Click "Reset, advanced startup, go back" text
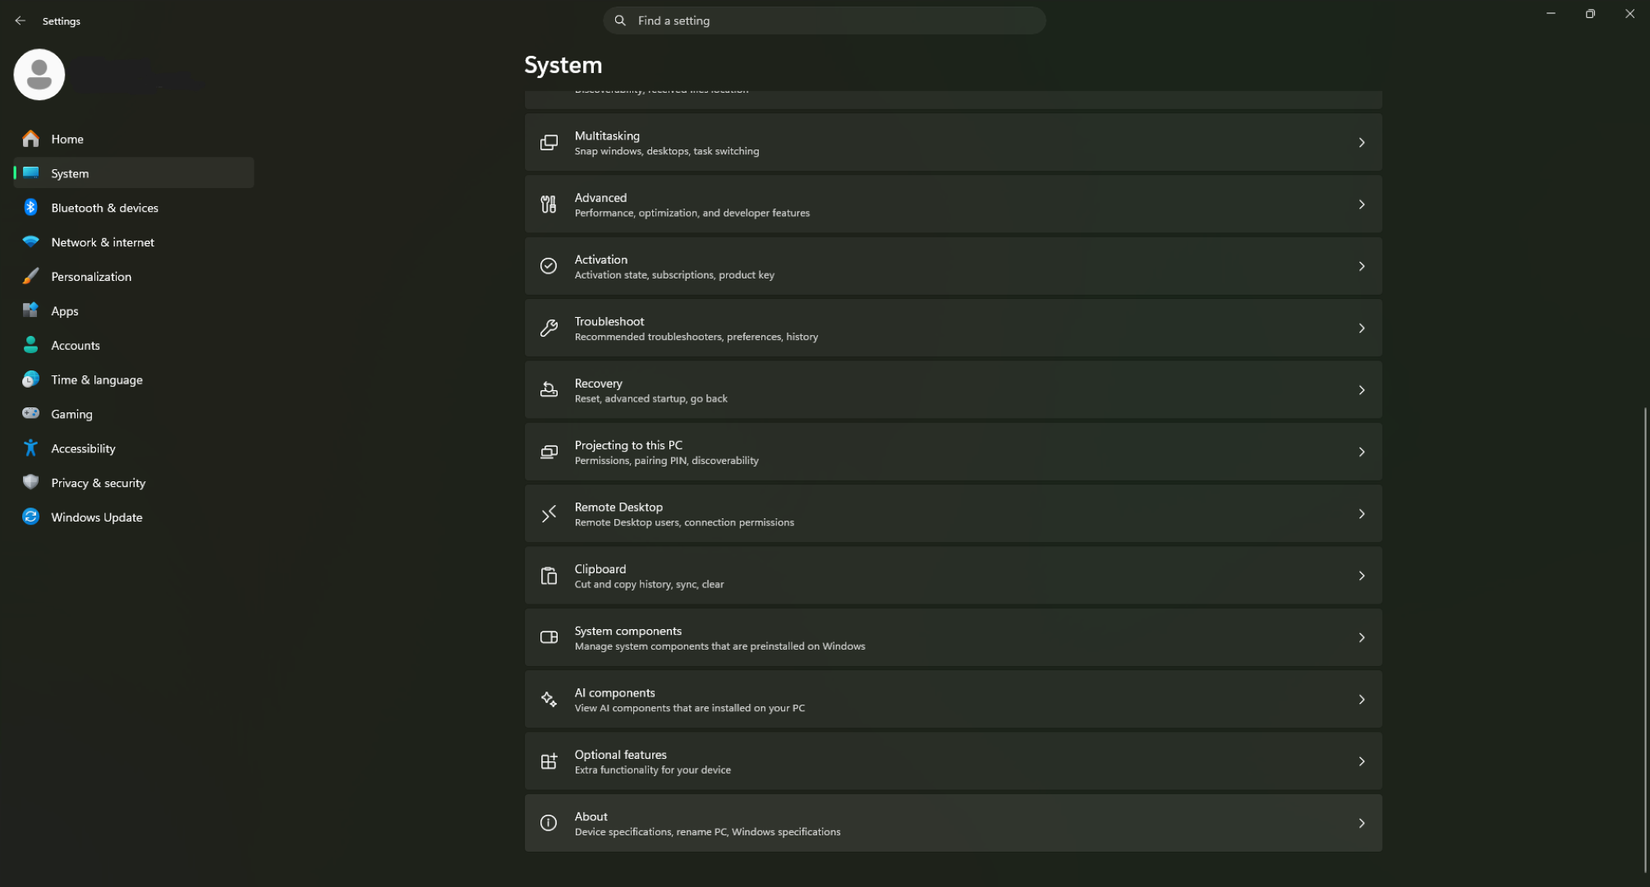The height and width of the screenshot is (887, 1650). 651,399
